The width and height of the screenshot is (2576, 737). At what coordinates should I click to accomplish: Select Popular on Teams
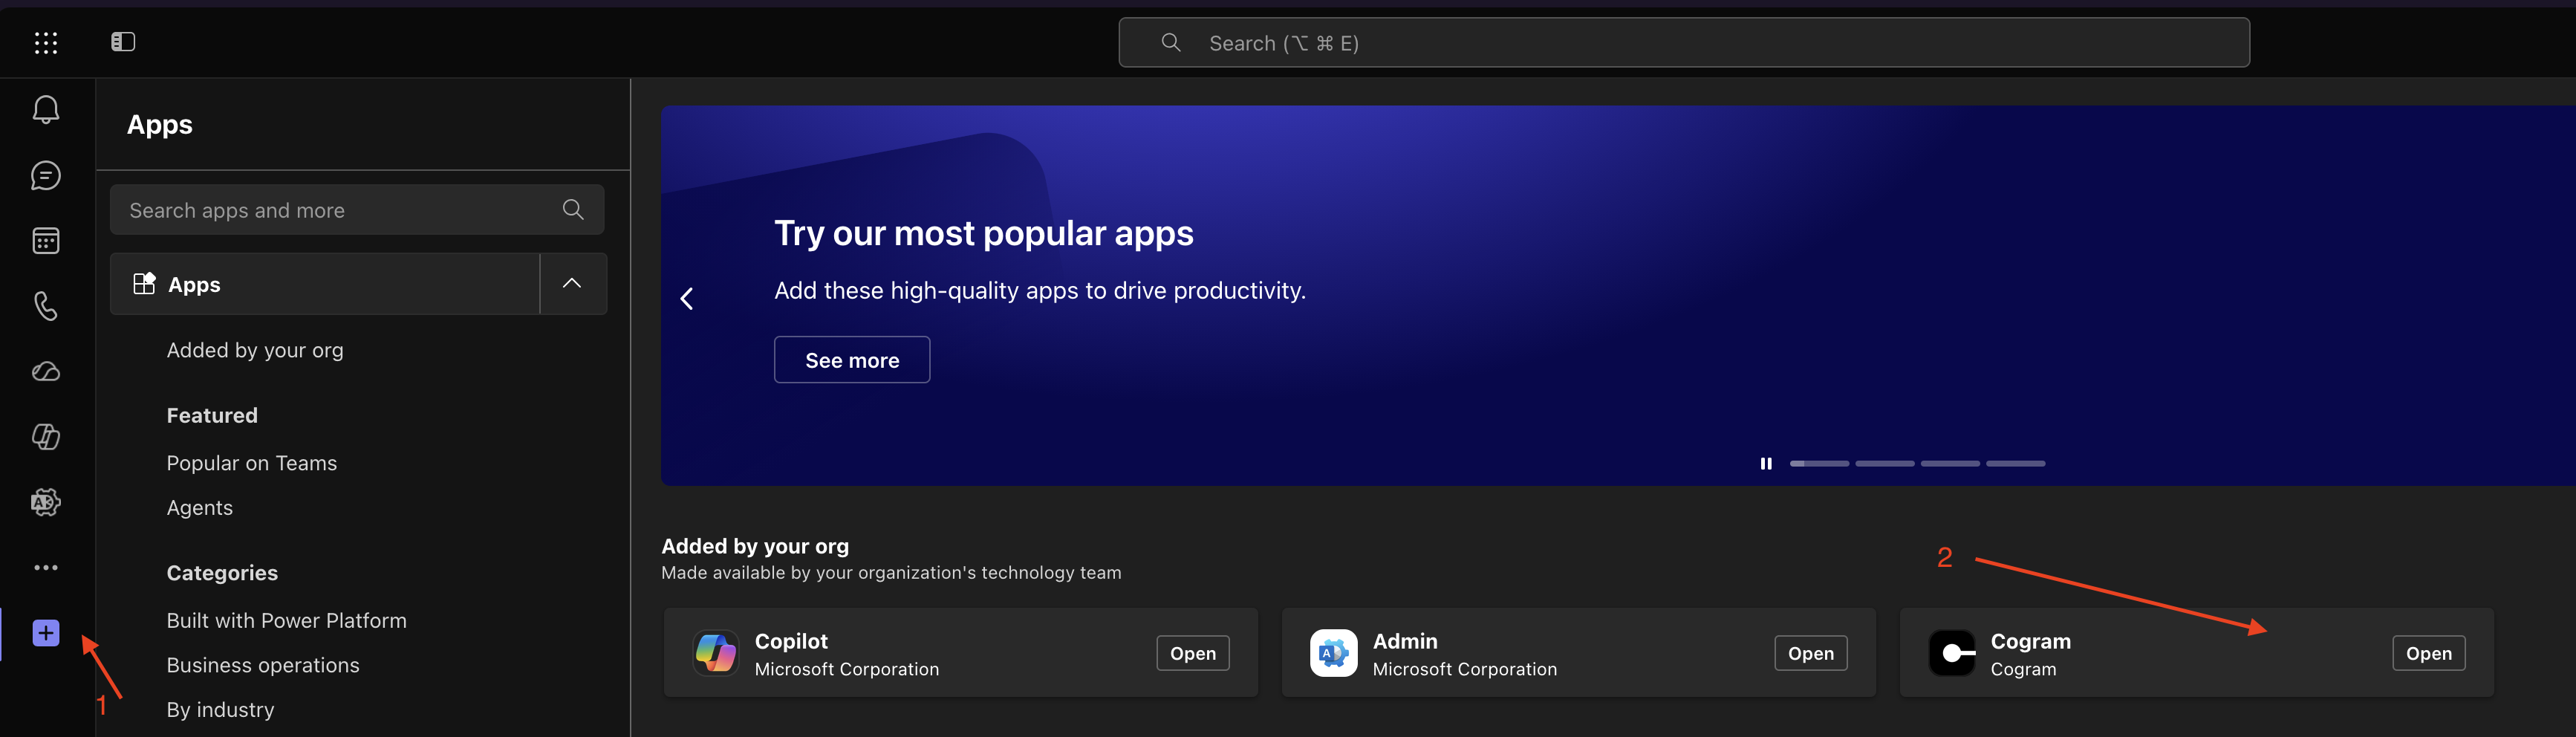(x=252, y=463)
